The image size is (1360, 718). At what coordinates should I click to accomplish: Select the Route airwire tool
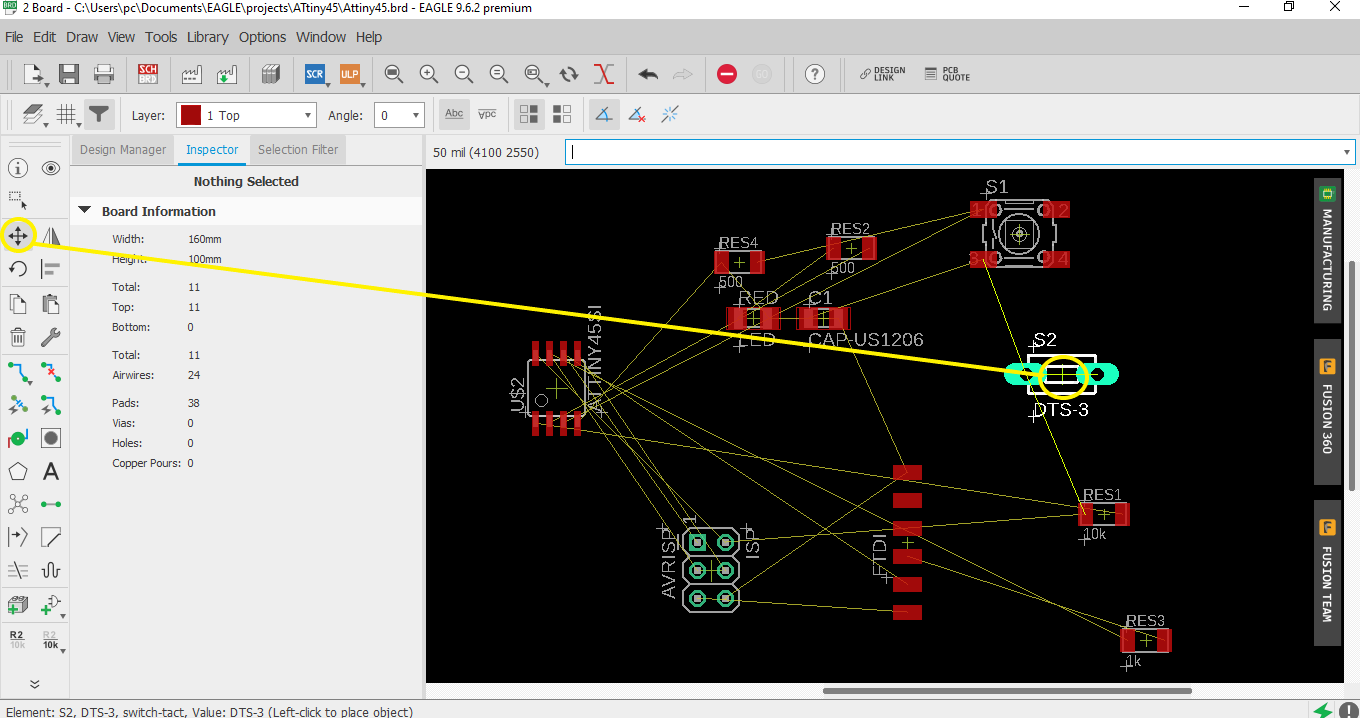[18, 373]
